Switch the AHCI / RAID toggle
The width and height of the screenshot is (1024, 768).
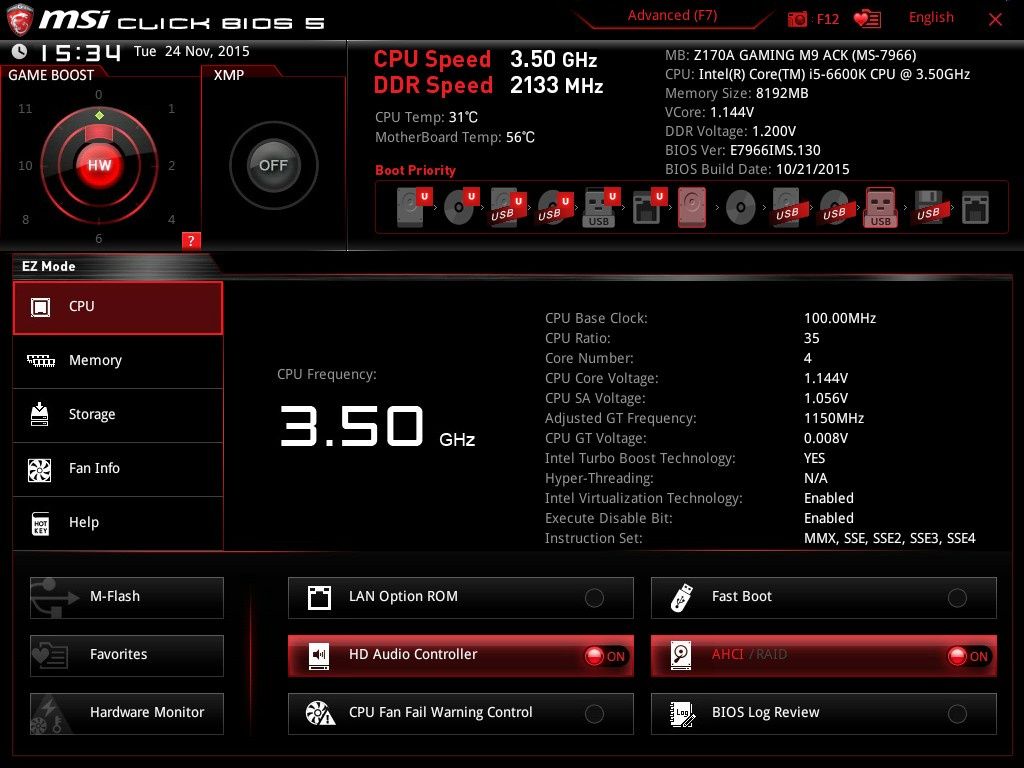pos(968,656)
